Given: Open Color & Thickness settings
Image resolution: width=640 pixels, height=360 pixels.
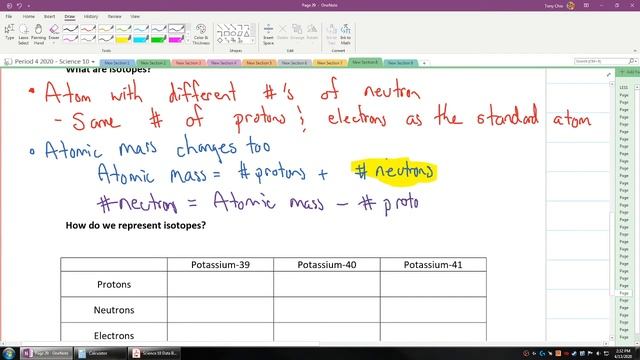Looking at the screenshot, I should pyautogui.click(x=201, y=34).
